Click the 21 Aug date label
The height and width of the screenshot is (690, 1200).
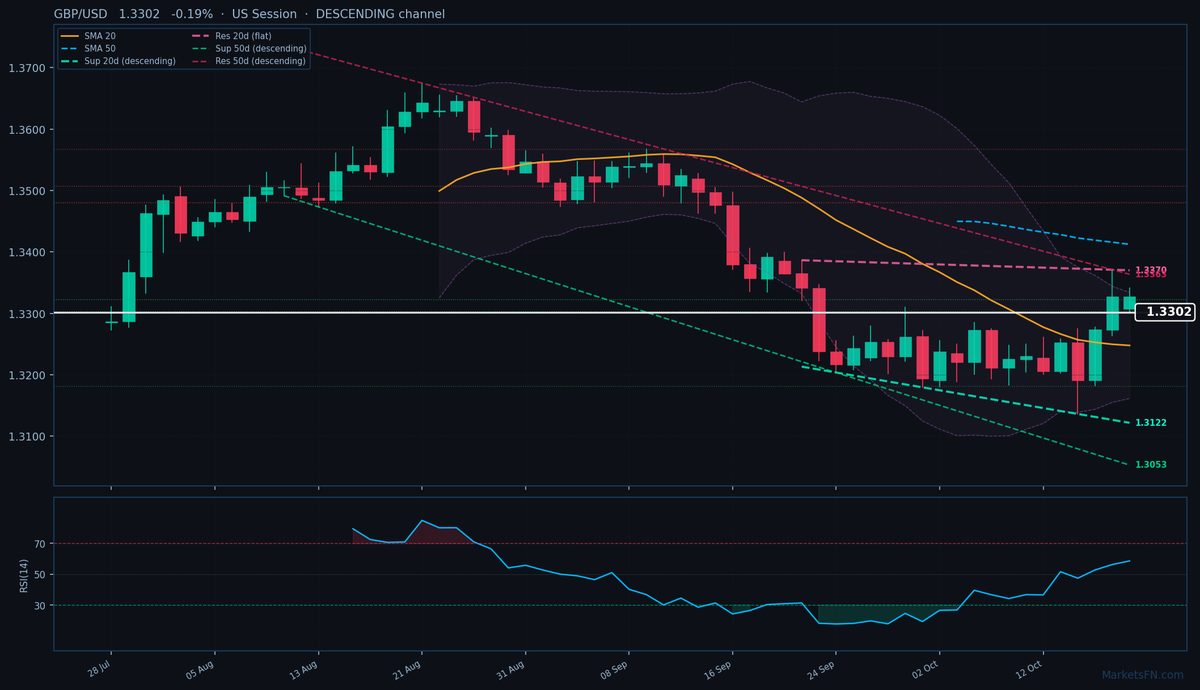tap(408, 669)
